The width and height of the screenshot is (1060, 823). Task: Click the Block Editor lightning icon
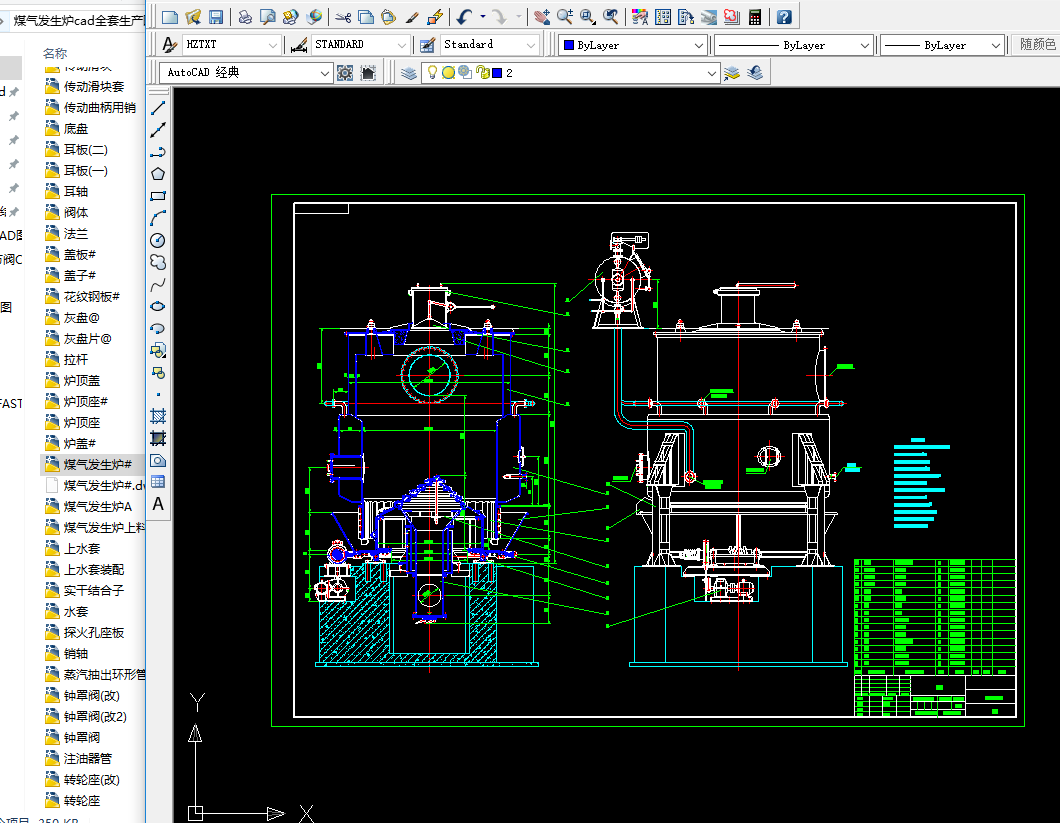435,17
